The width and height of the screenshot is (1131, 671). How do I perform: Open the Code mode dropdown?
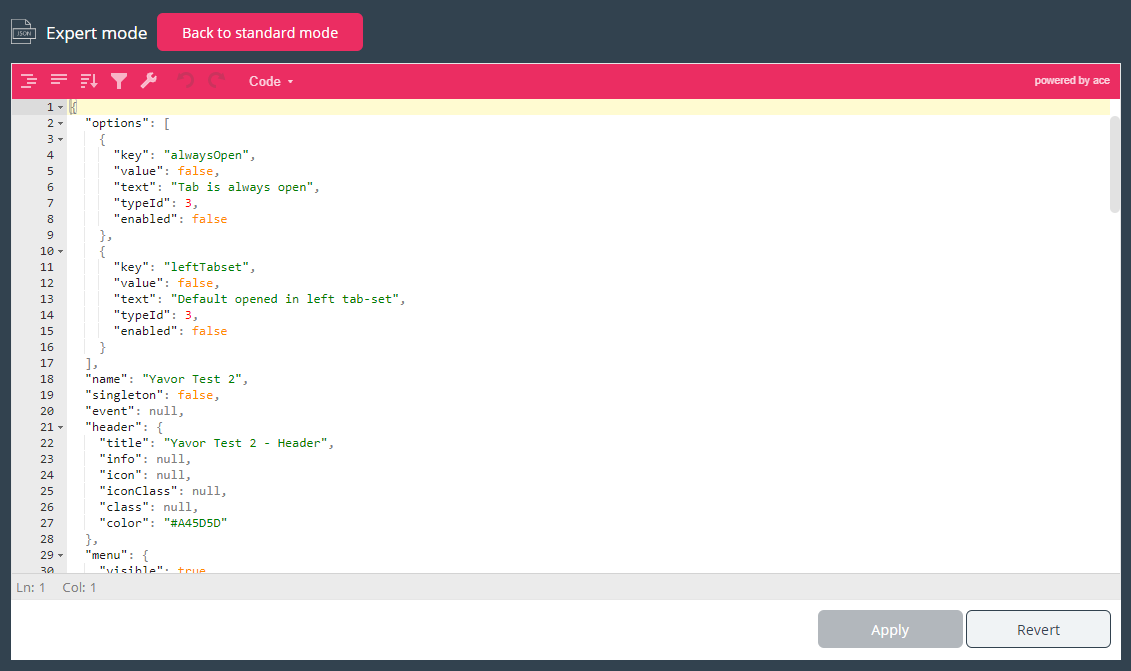coord(271,81)
